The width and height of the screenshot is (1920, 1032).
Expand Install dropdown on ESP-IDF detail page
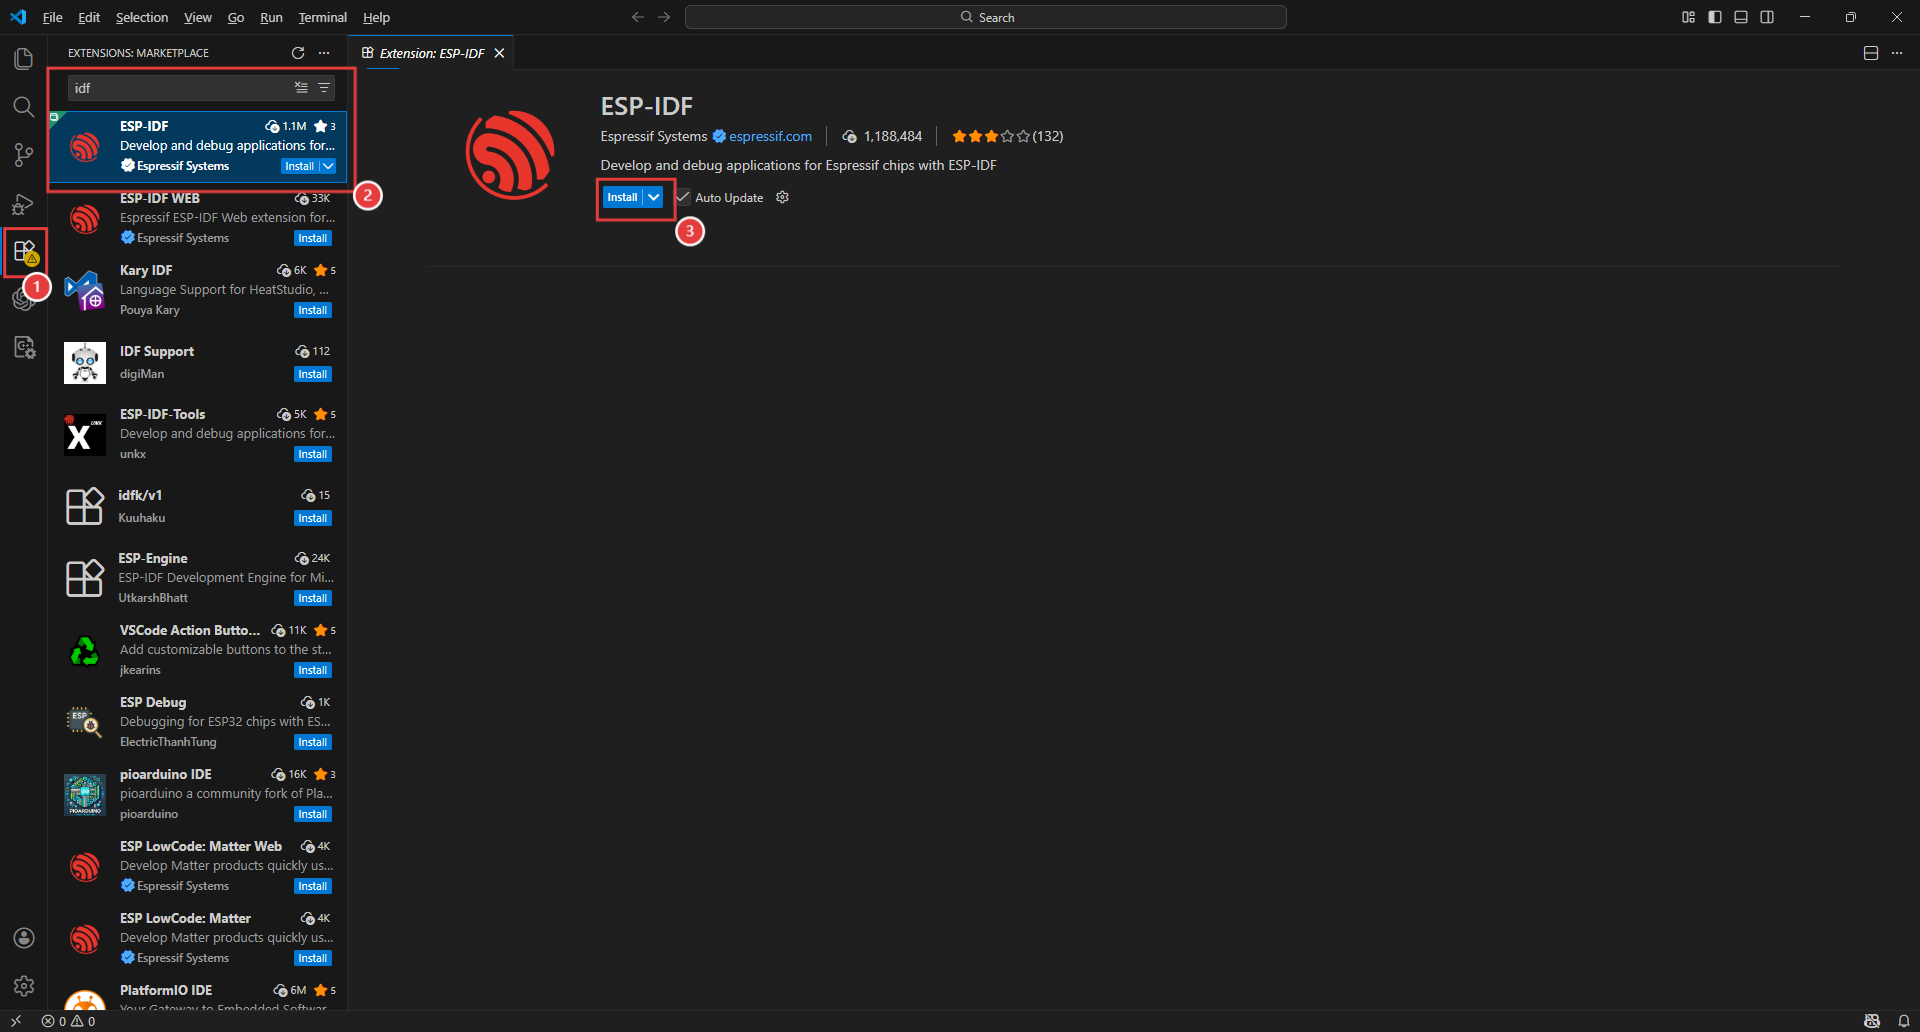point(653,197)
